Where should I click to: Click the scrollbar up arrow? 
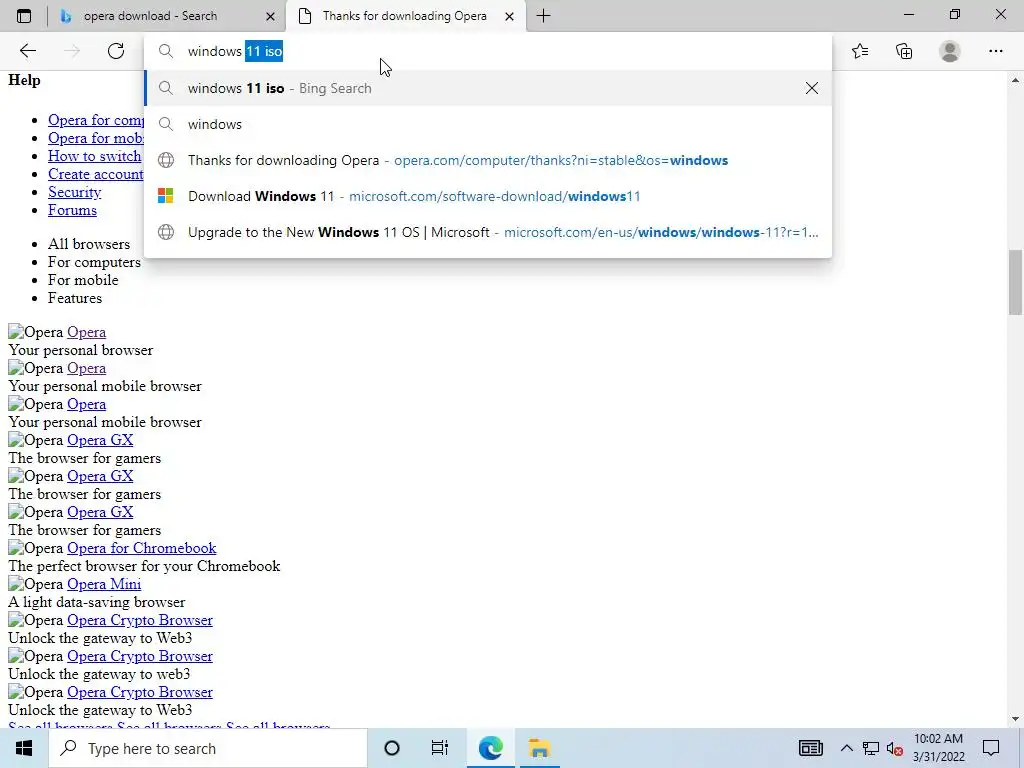(x=1015, y=80)
